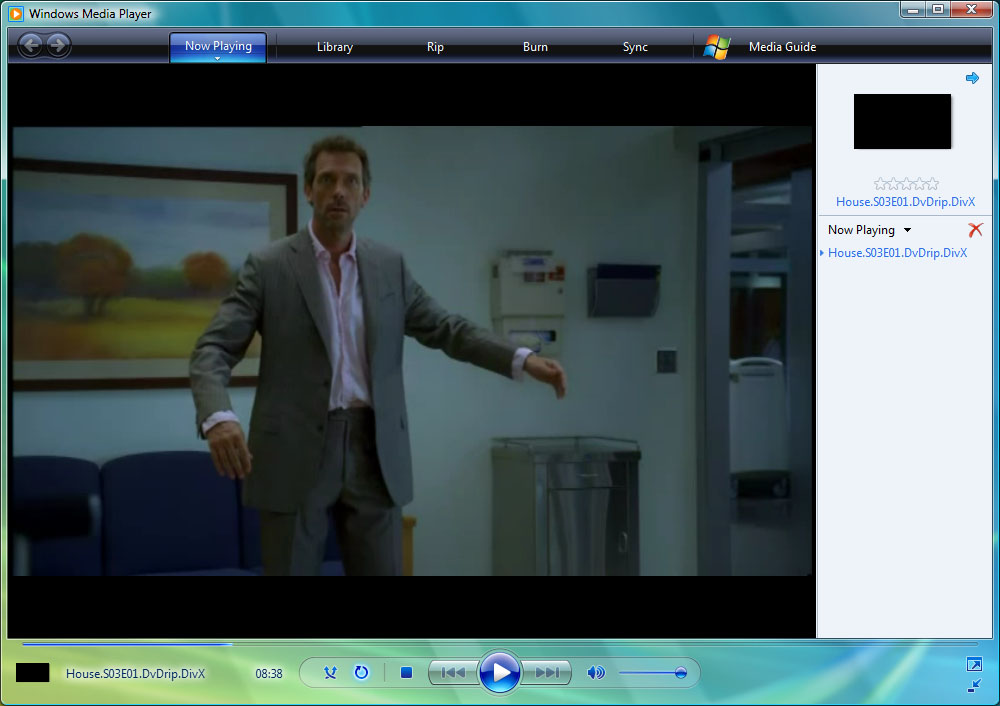Switch to the Rip tab
Viewport: 1000px width, 706px height.
(x=435, y=47)
